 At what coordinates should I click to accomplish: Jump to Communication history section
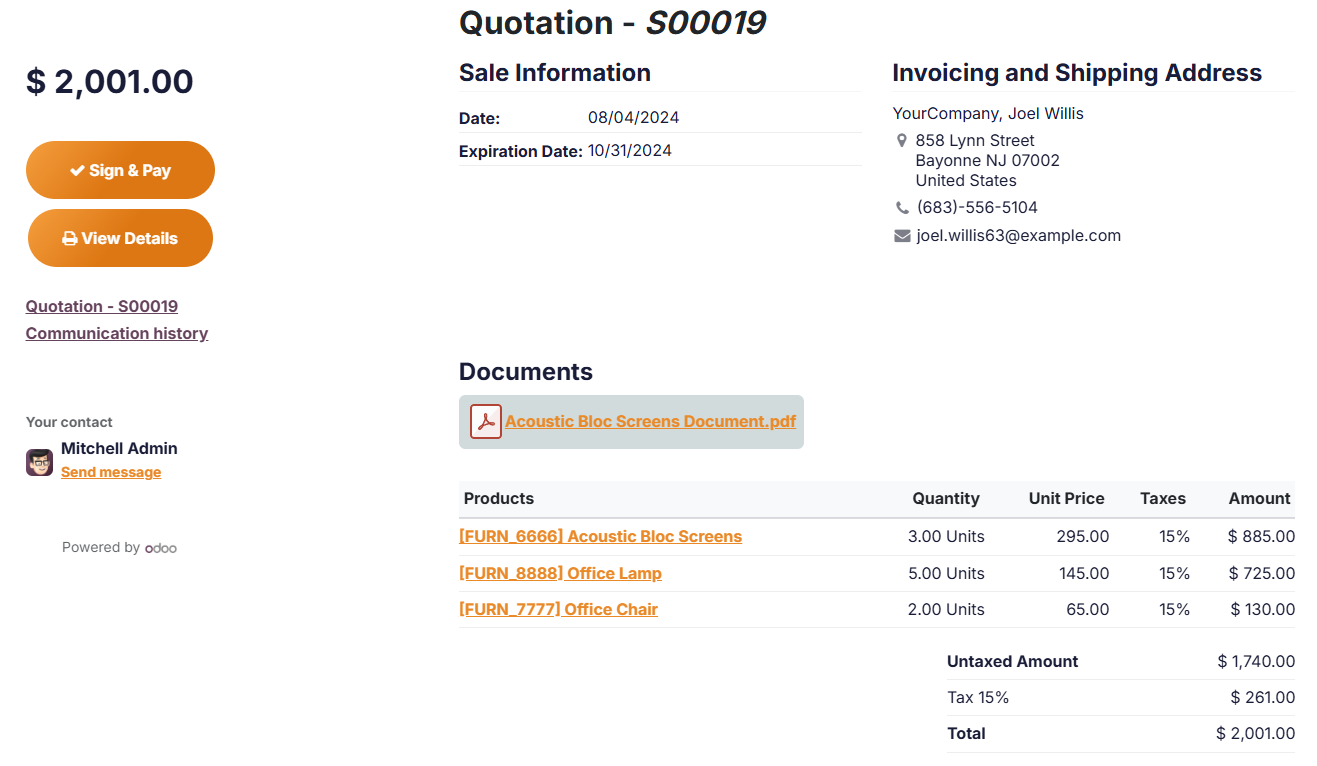[x=117, y=333]
